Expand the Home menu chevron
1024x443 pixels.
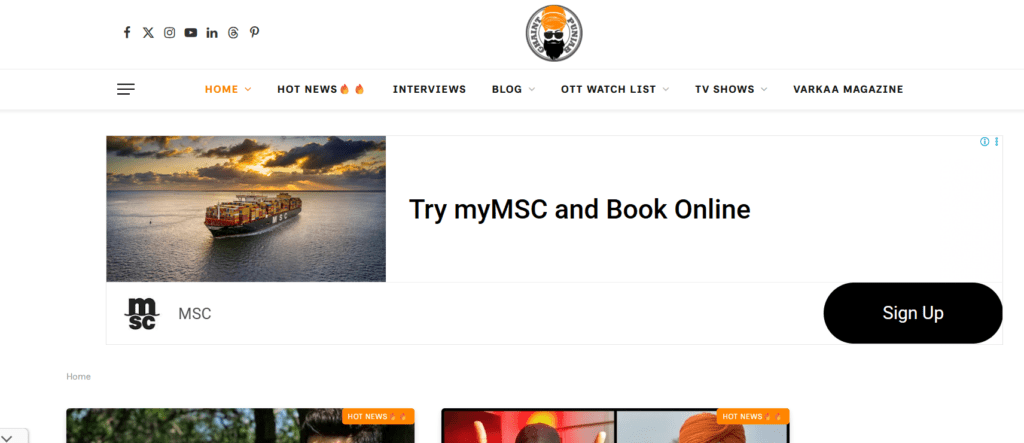(x=248, y=90)
